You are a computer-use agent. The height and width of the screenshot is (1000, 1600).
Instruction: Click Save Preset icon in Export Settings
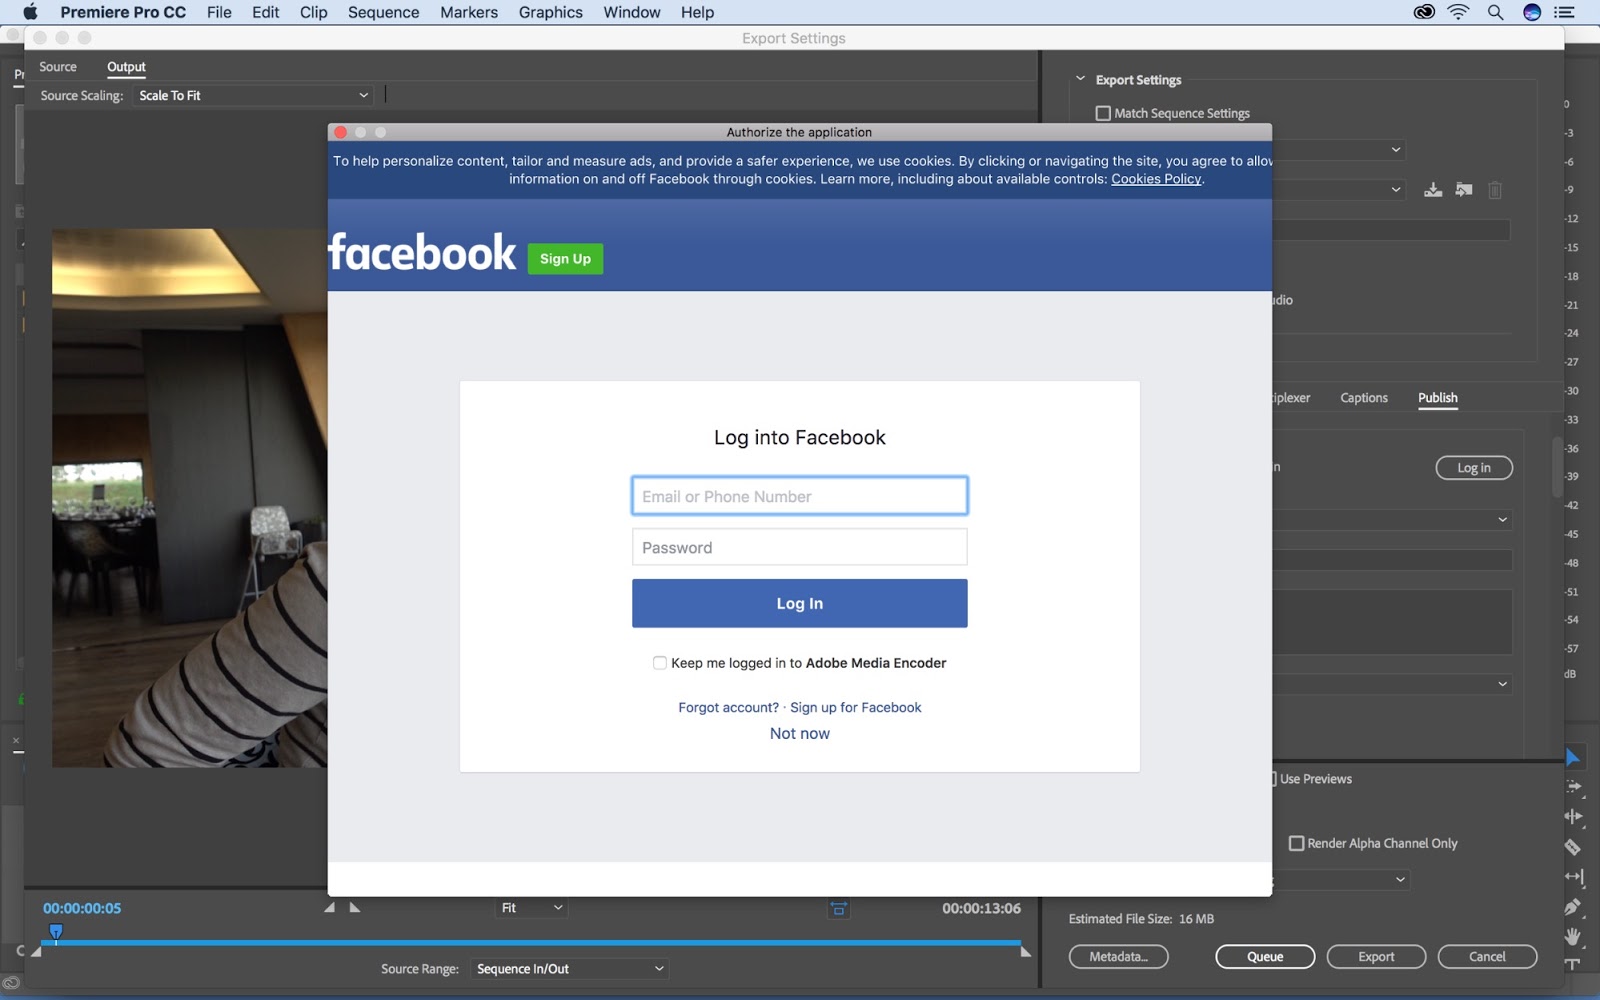coord(1433,189)
